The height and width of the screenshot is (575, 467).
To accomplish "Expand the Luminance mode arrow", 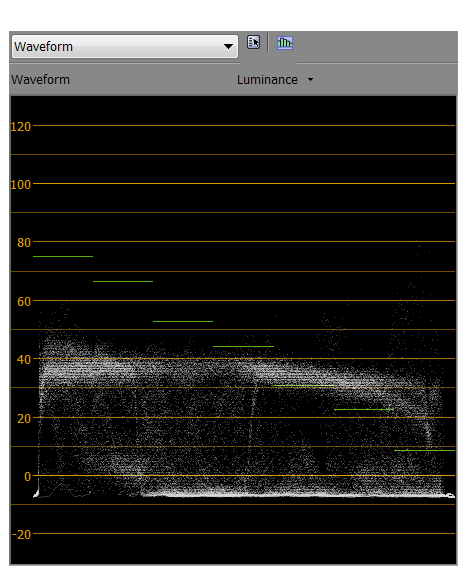I will [x=310, y=79].
